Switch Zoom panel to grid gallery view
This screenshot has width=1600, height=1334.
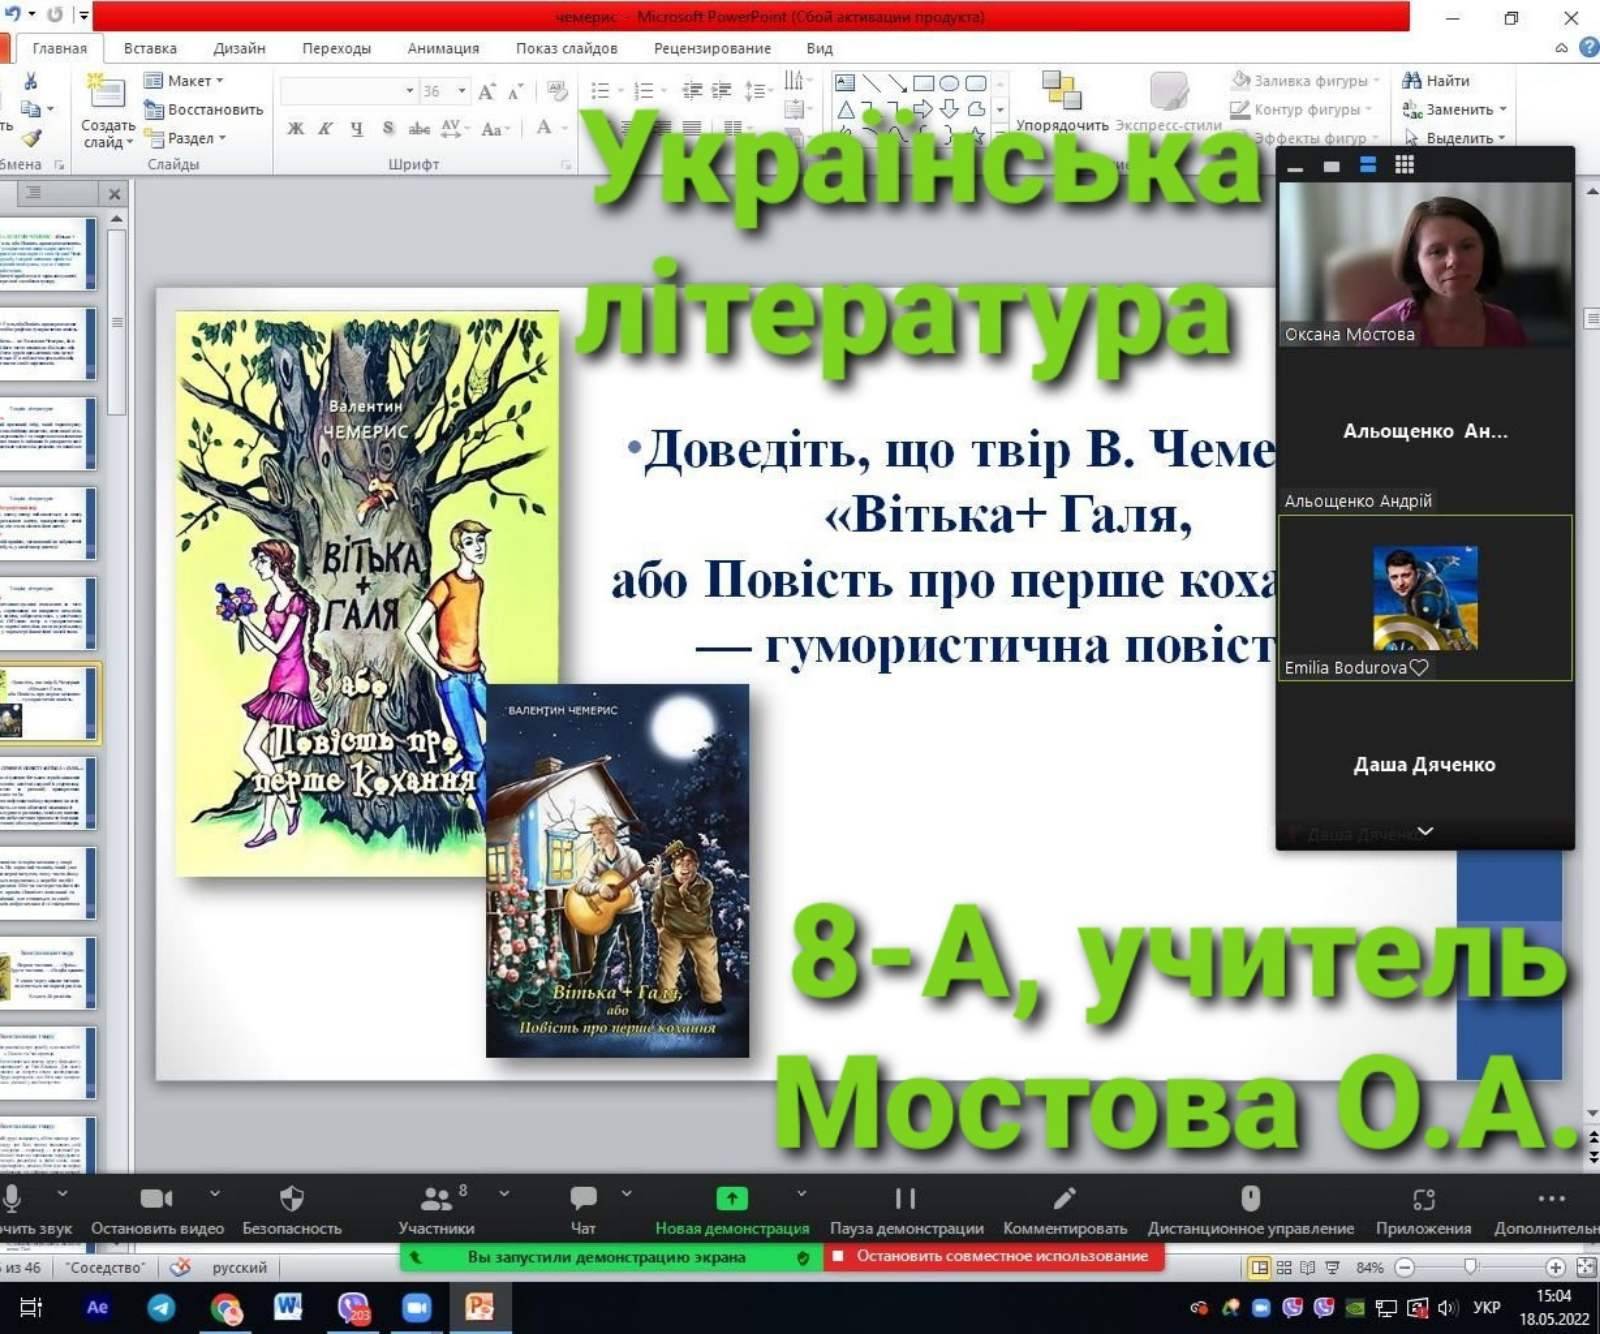[x=1405, y=165]
